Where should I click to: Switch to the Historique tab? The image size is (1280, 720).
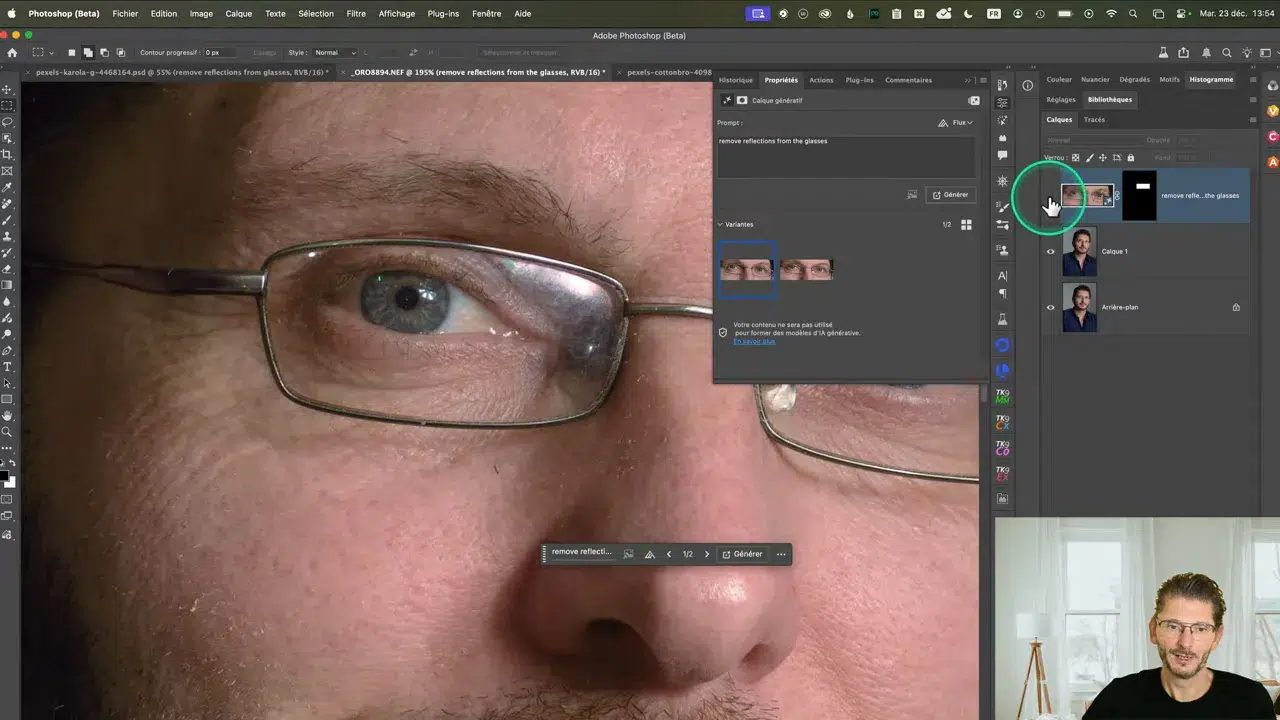[735, 80]
